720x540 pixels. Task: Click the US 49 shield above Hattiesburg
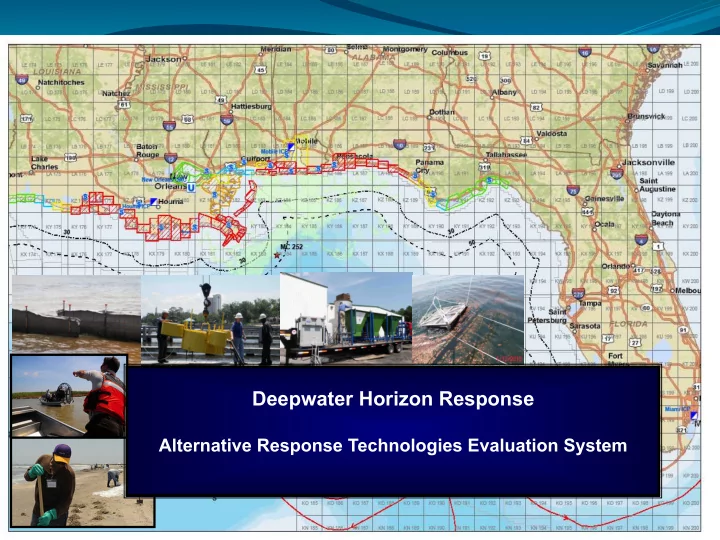click(221, 100)
